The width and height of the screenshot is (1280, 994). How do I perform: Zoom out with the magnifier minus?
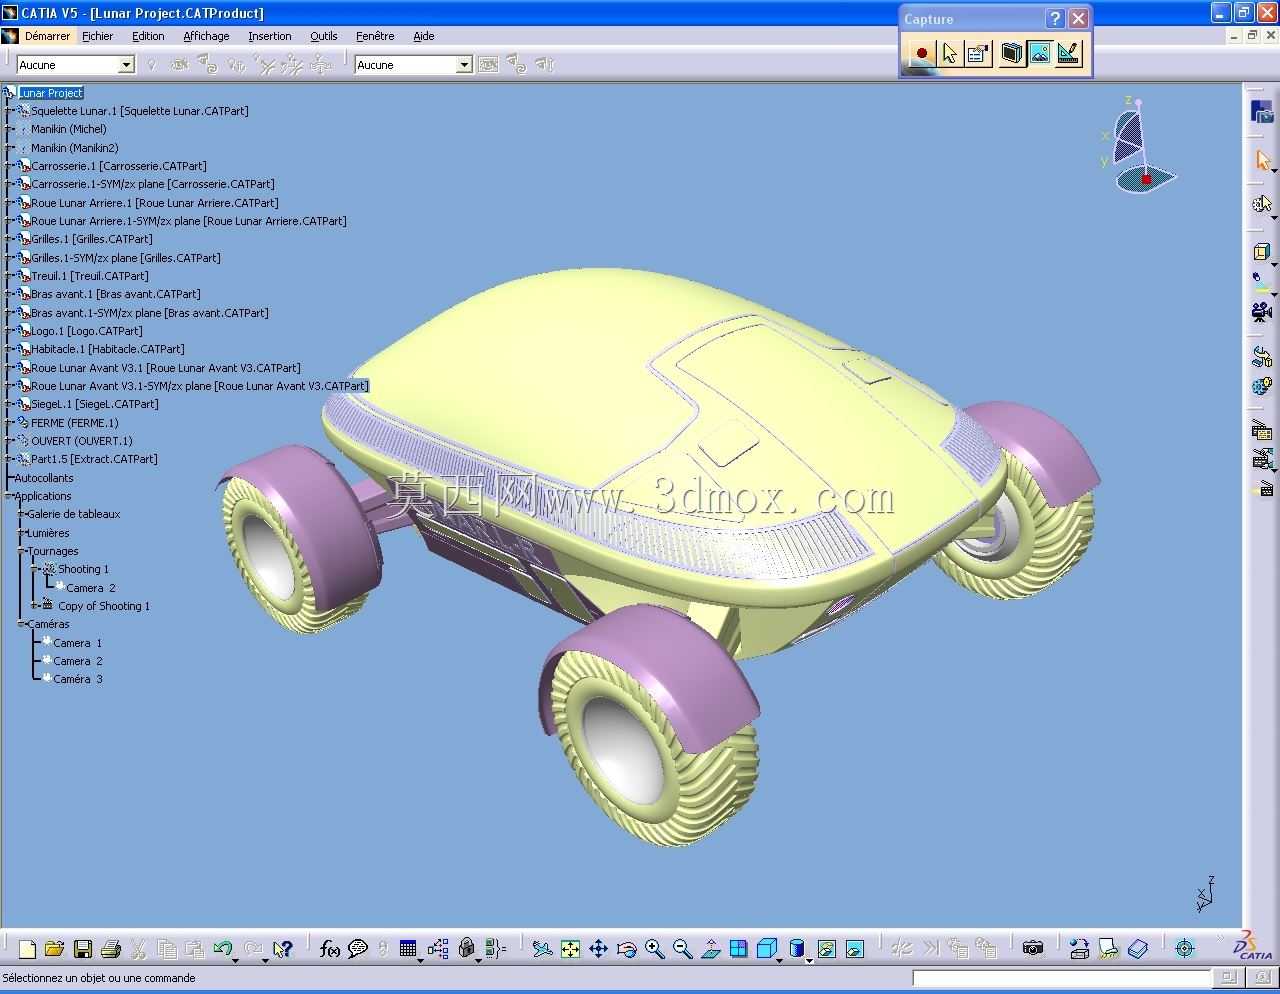(x=682, y=949)
